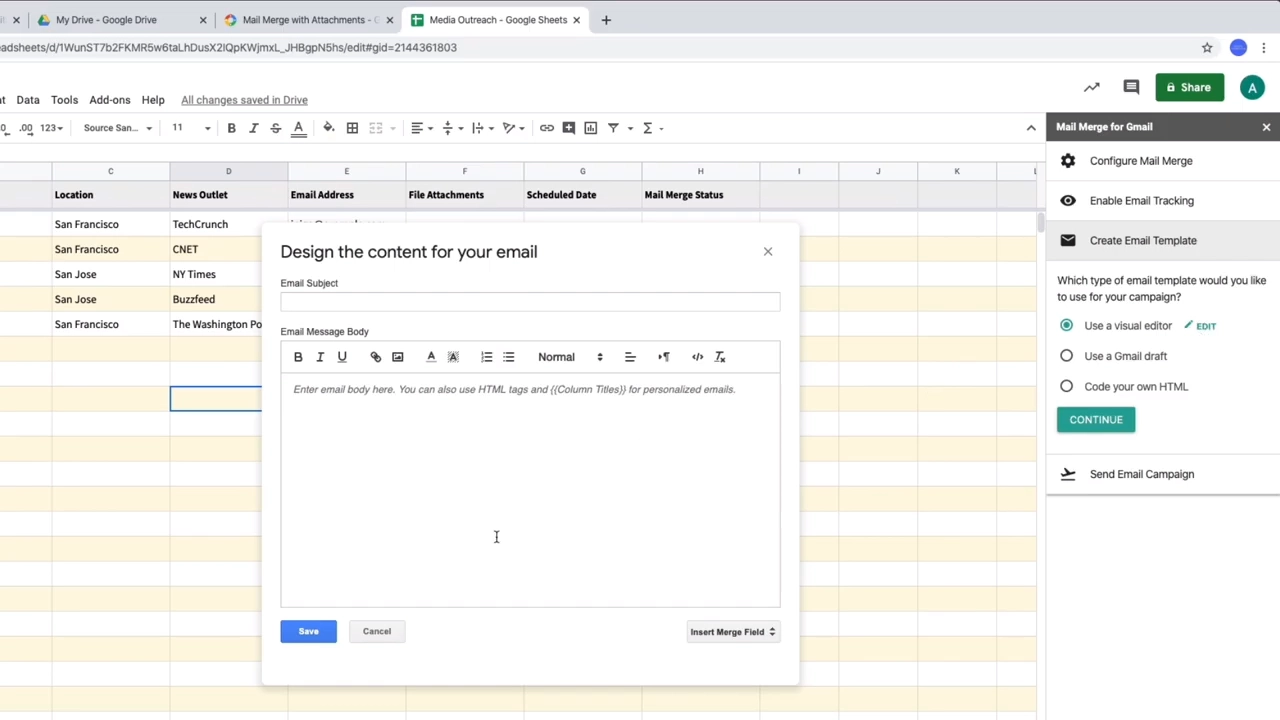1280x720 pixels.
Task: Open Chrome three-dot menu
Action: (1264, 48)
